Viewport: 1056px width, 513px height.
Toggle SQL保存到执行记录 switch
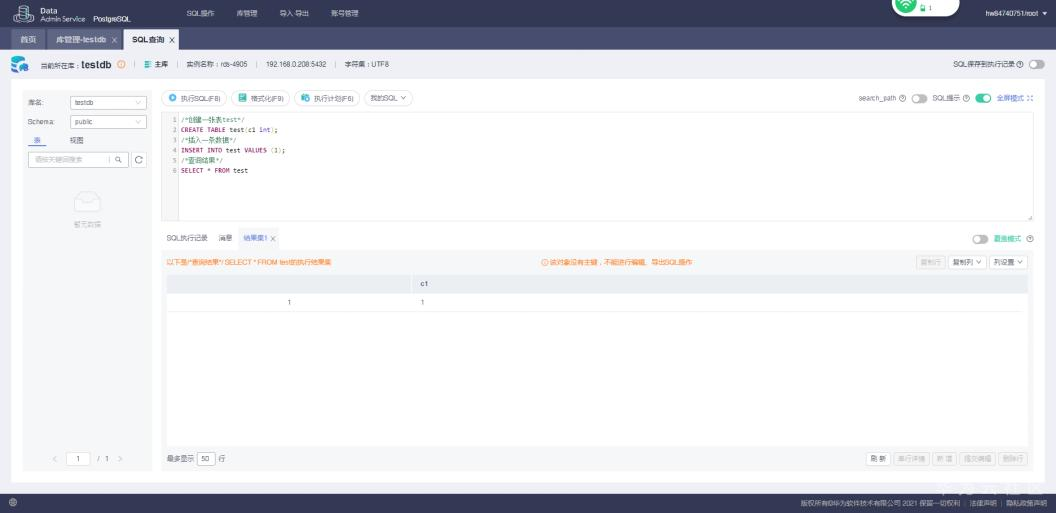pyautogui.click(x=1036, y=64)
